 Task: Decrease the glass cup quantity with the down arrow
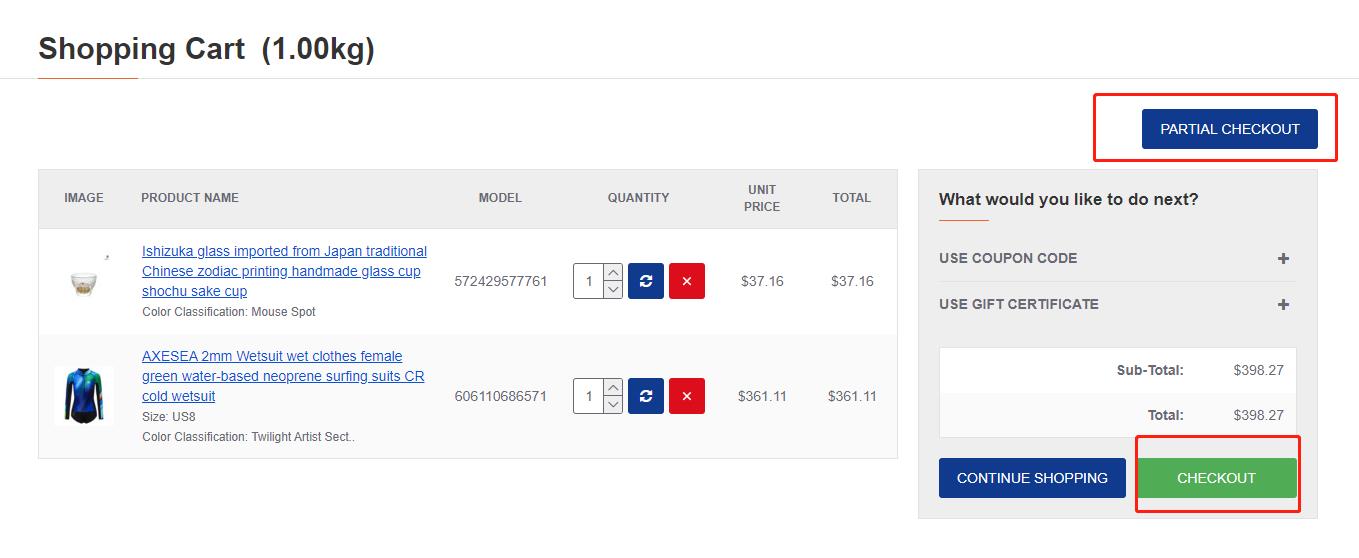[x=613, y=290]
